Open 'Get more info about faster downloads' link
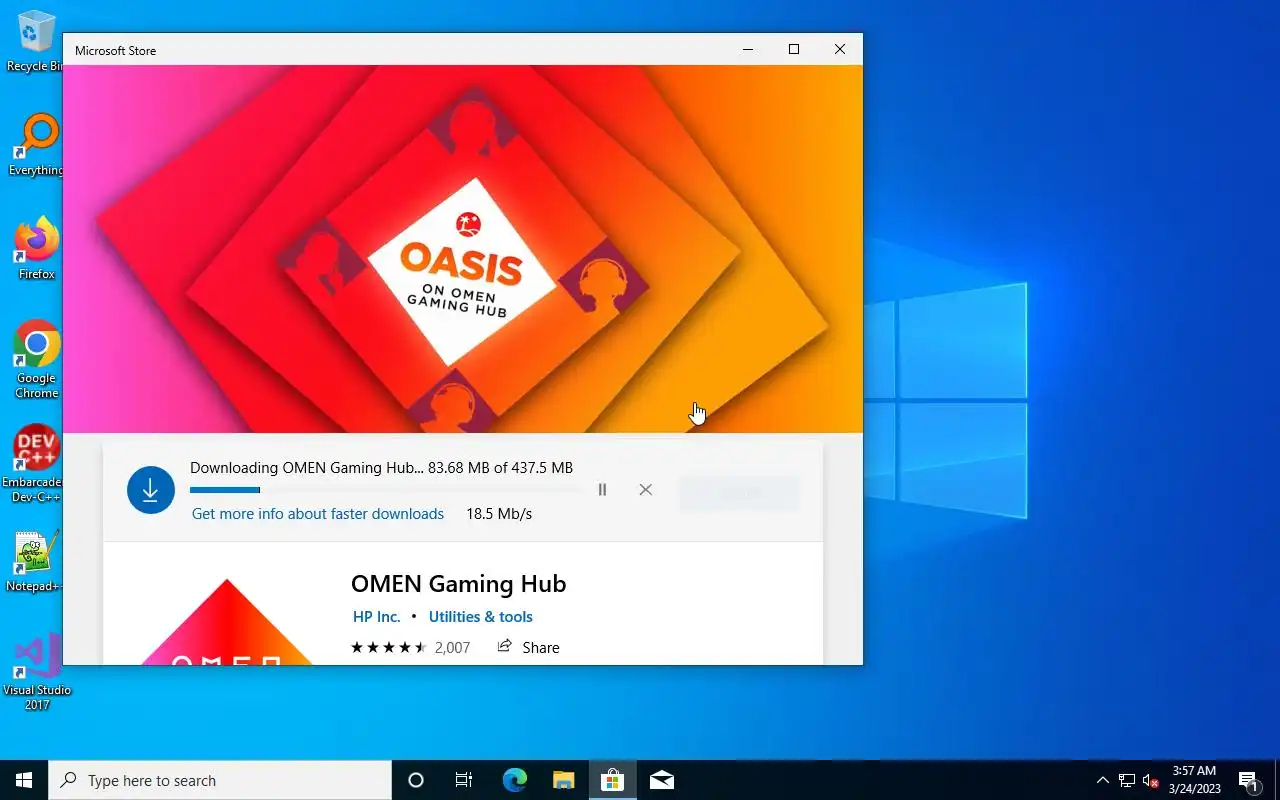1280x800 pixels. 318,514
